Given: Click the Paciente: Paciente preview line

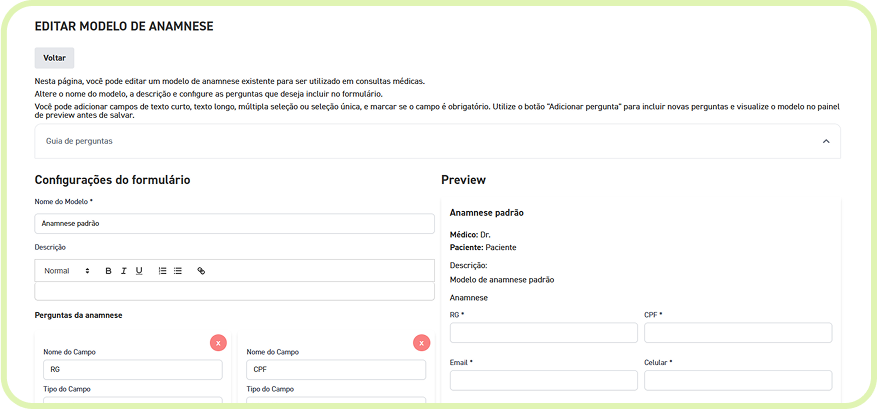Looking at the screenshot, I should click(x=483, y=247).
